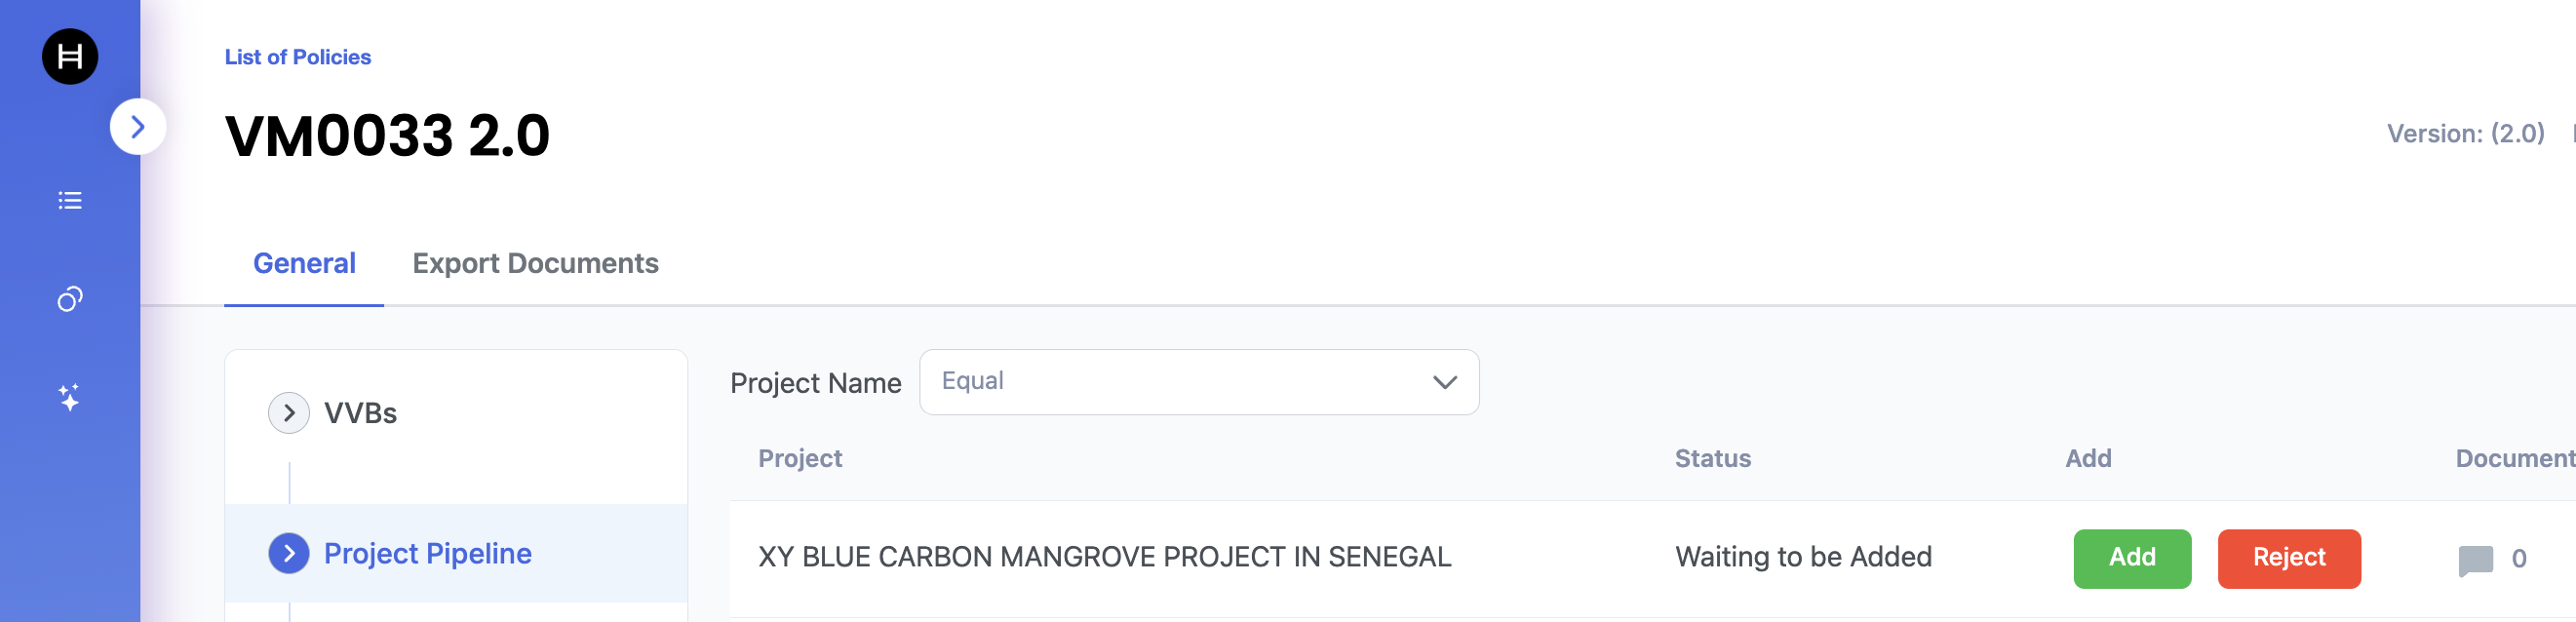Click the Status column header
This screenshot has height=622, width=2576.
click(x=1712, y=458)
